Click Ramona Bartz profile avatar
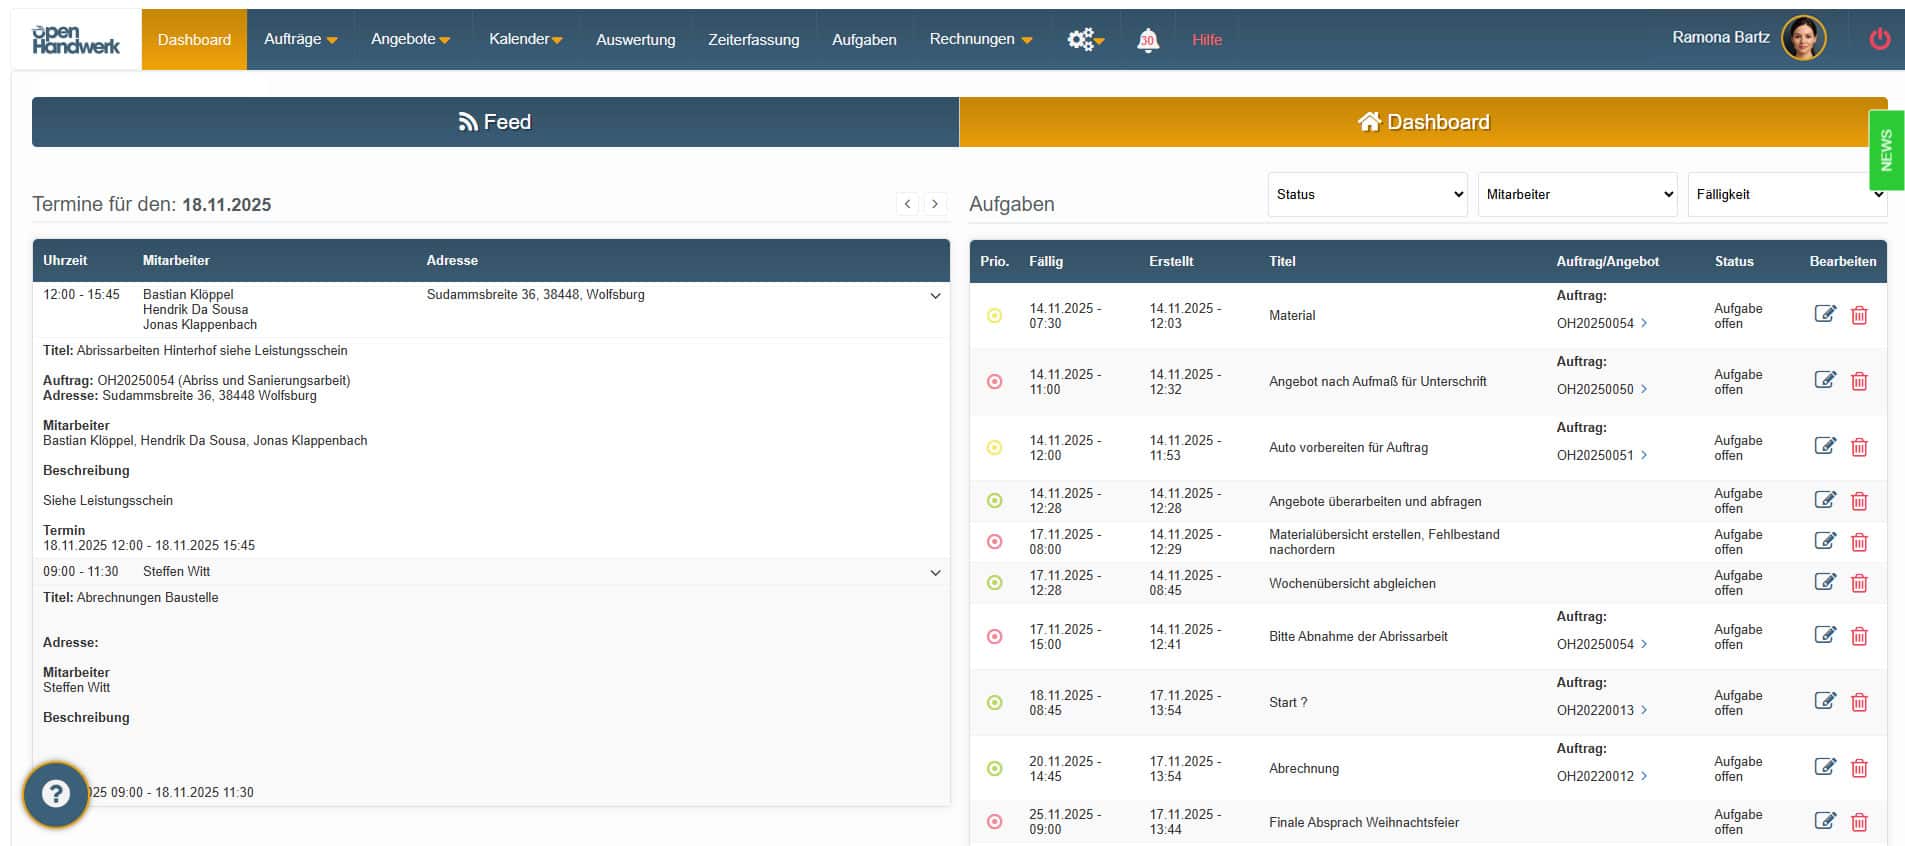This screenshot has height=846, width=1905. (1803, 39)
